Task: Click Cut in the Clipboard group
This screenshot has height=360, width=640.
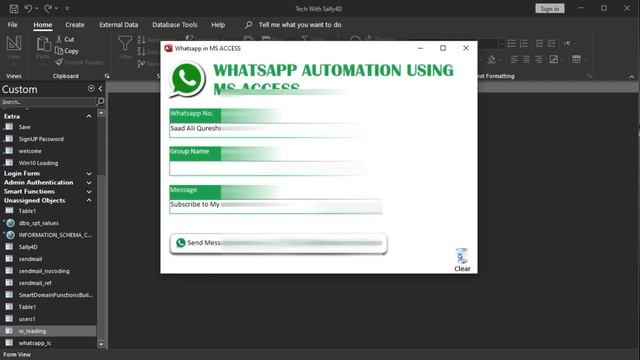Action: tap(65, 40)
